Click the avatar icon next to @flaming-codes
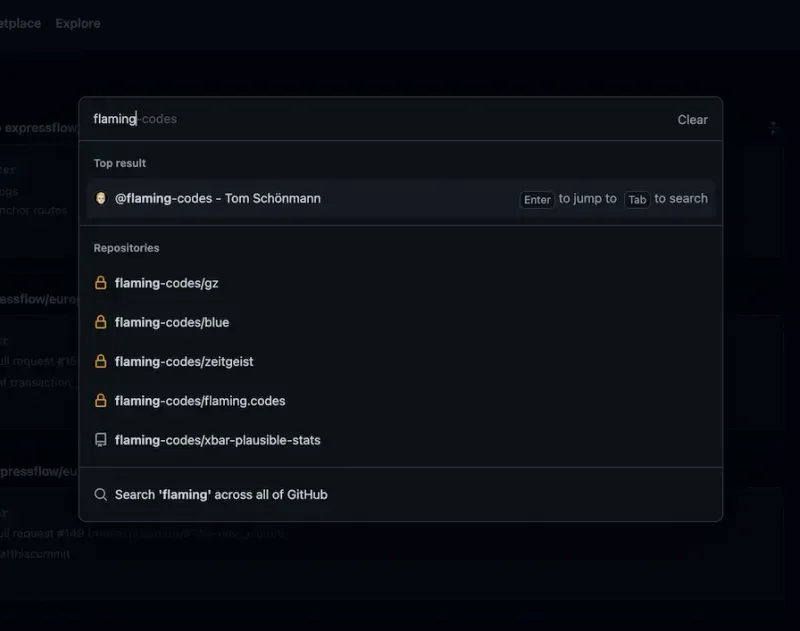800x631 pixels. tap(101, 198)
